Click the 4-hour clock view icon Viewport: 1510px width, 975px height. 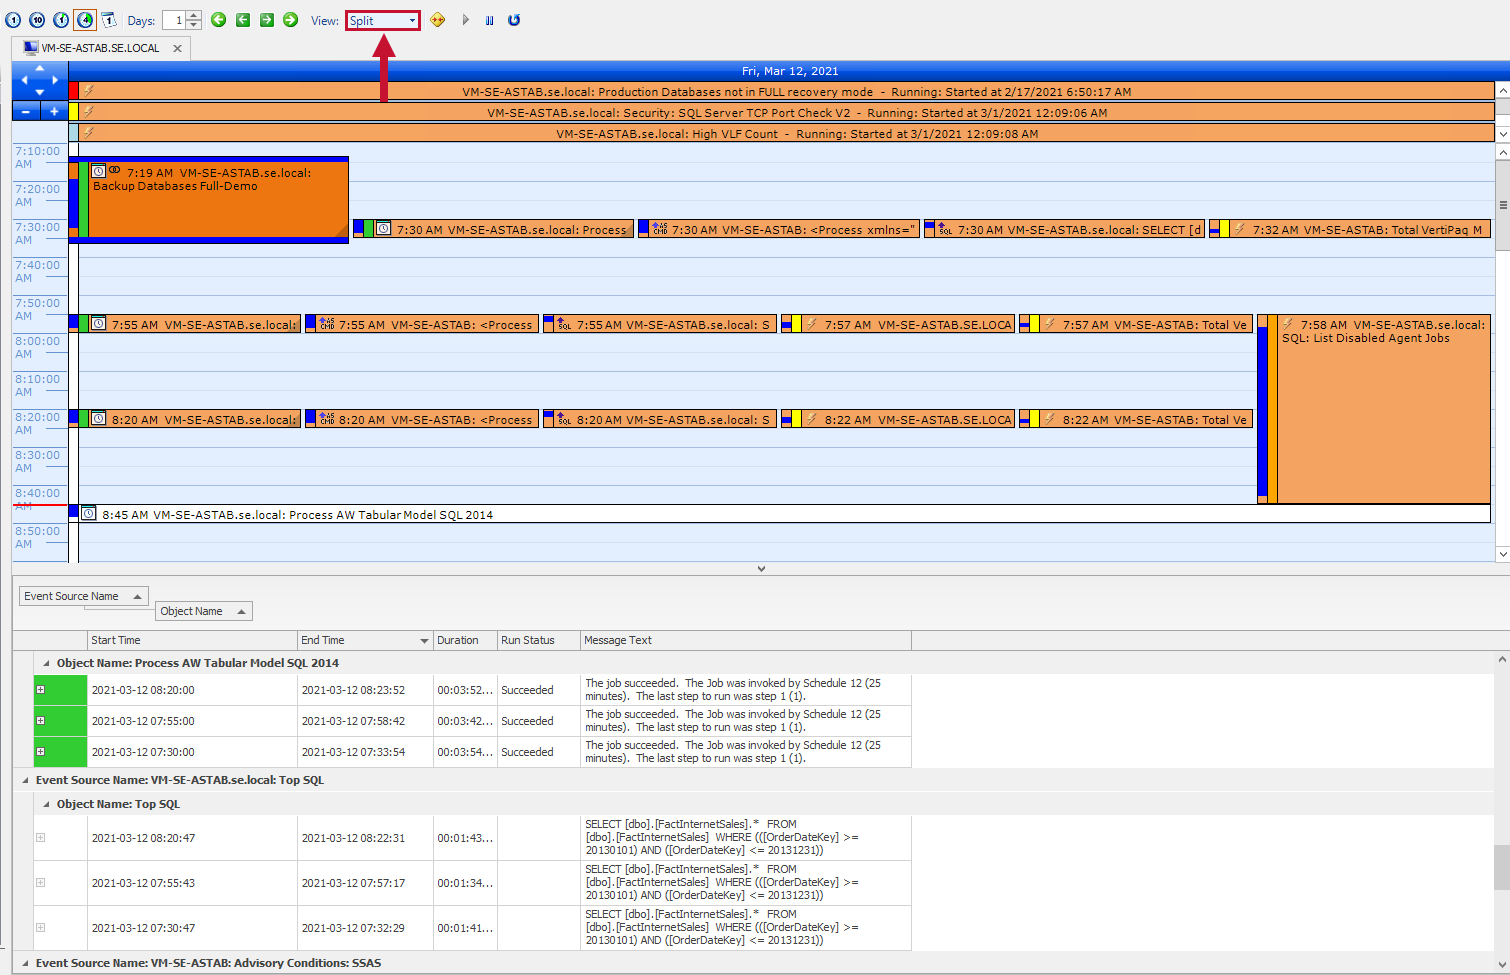[x=85, y=20]
